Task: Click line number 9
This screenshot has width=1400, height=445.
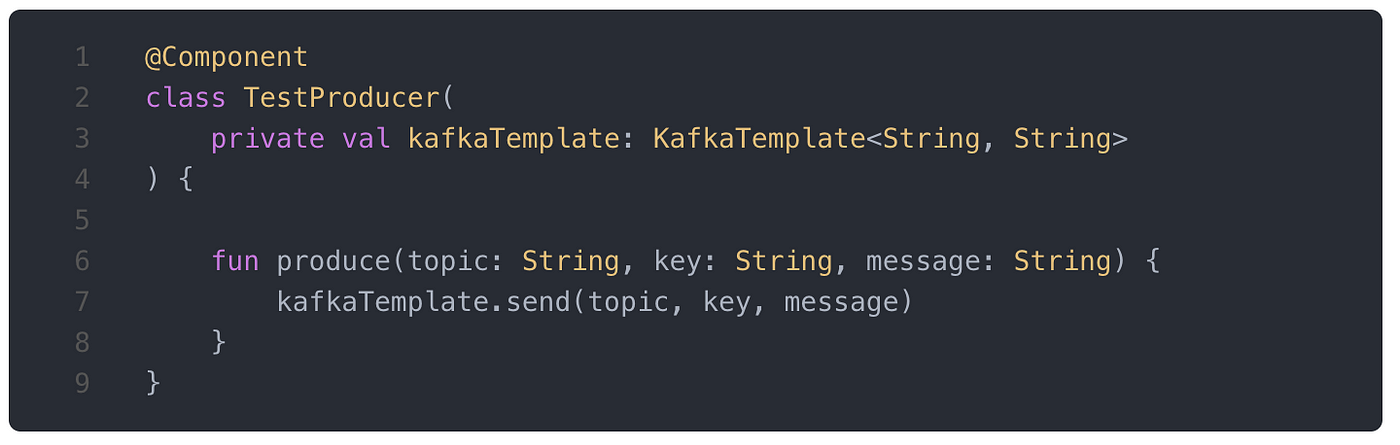Action: click(x=82, y=384)
